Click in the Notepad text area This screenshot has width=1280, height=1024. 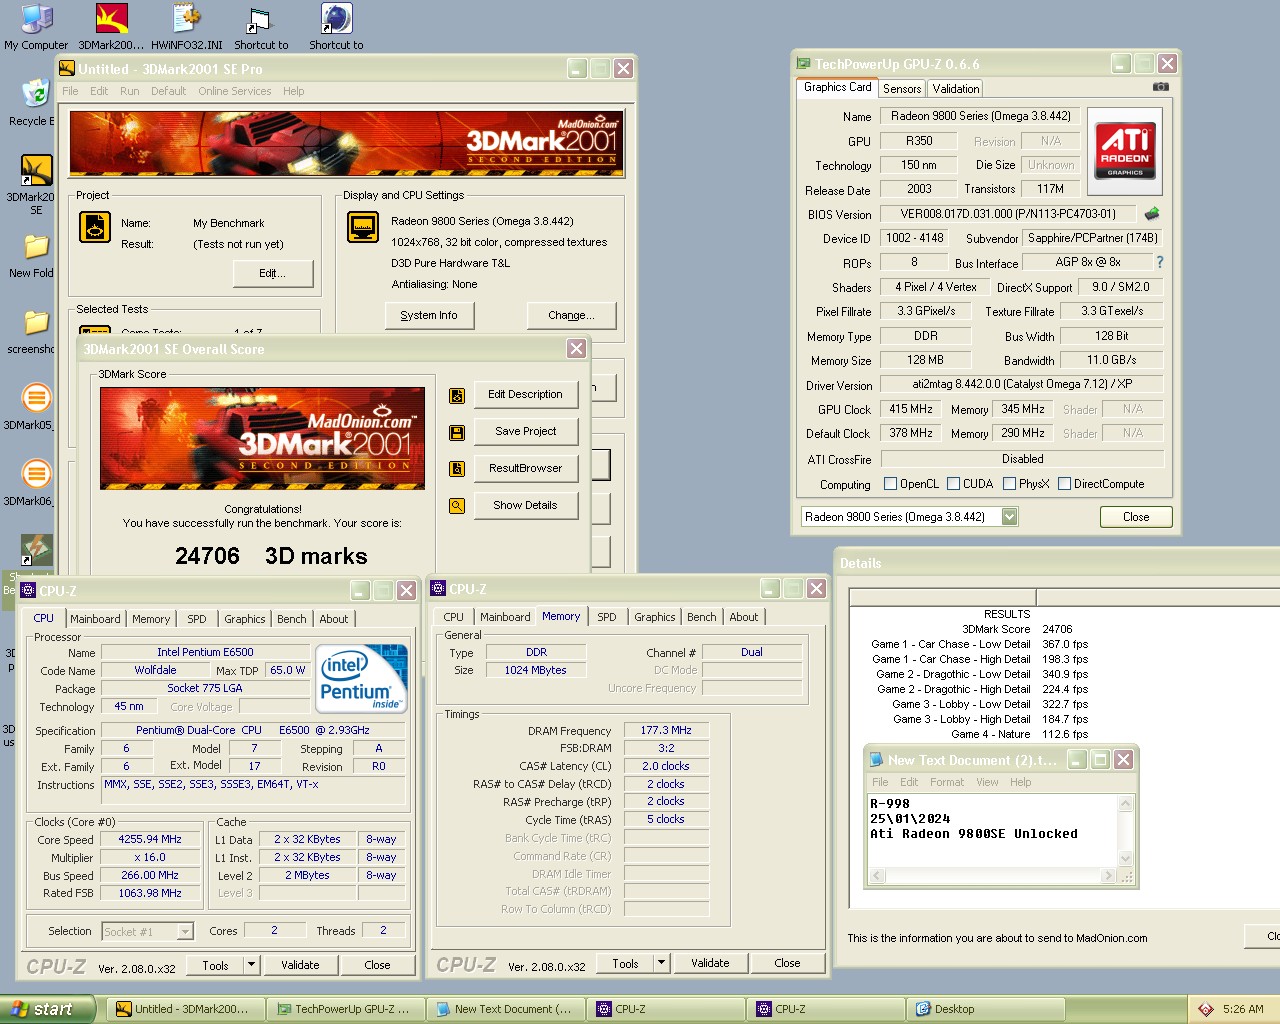coord(992,830)
